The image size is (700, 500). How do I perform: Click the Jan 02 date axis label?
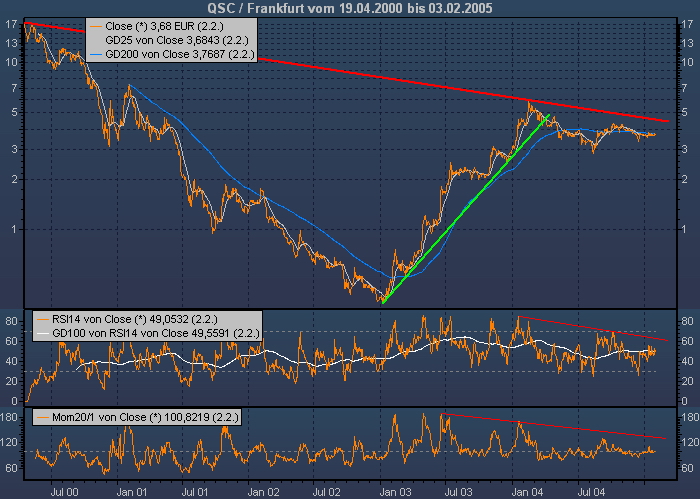click(263, 492)
